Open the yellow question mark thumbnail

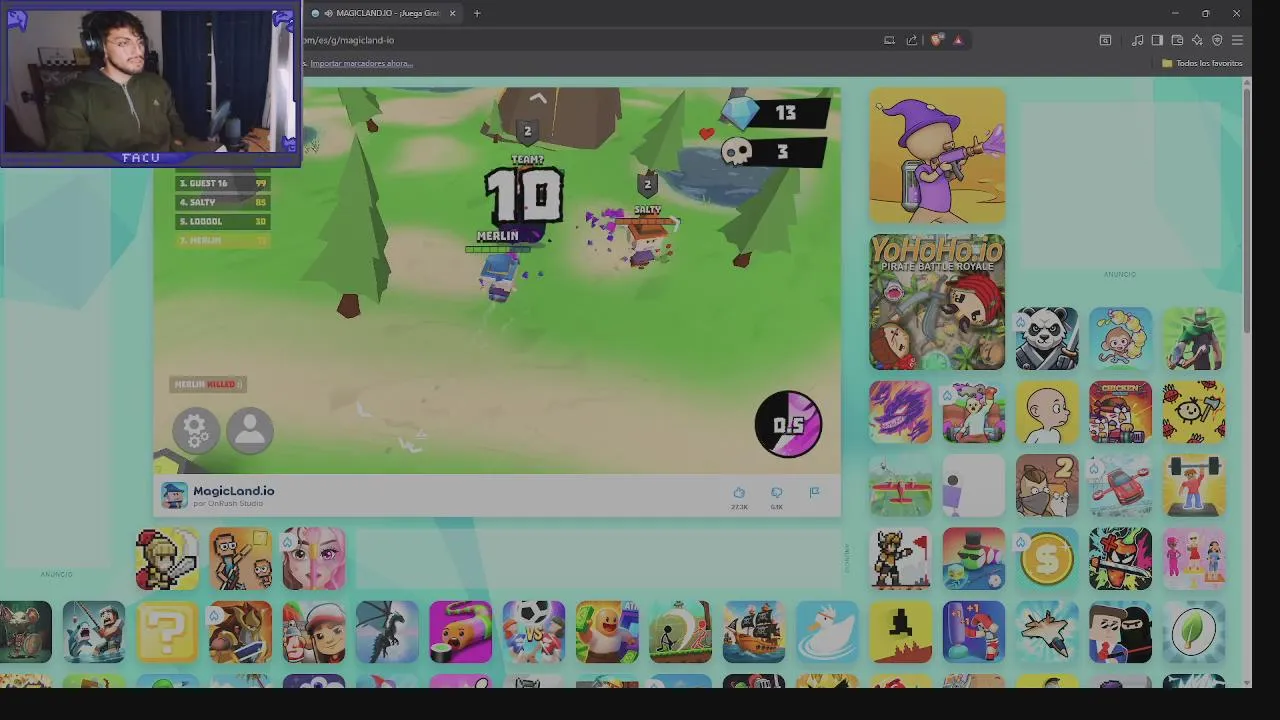tap(167, 632)
